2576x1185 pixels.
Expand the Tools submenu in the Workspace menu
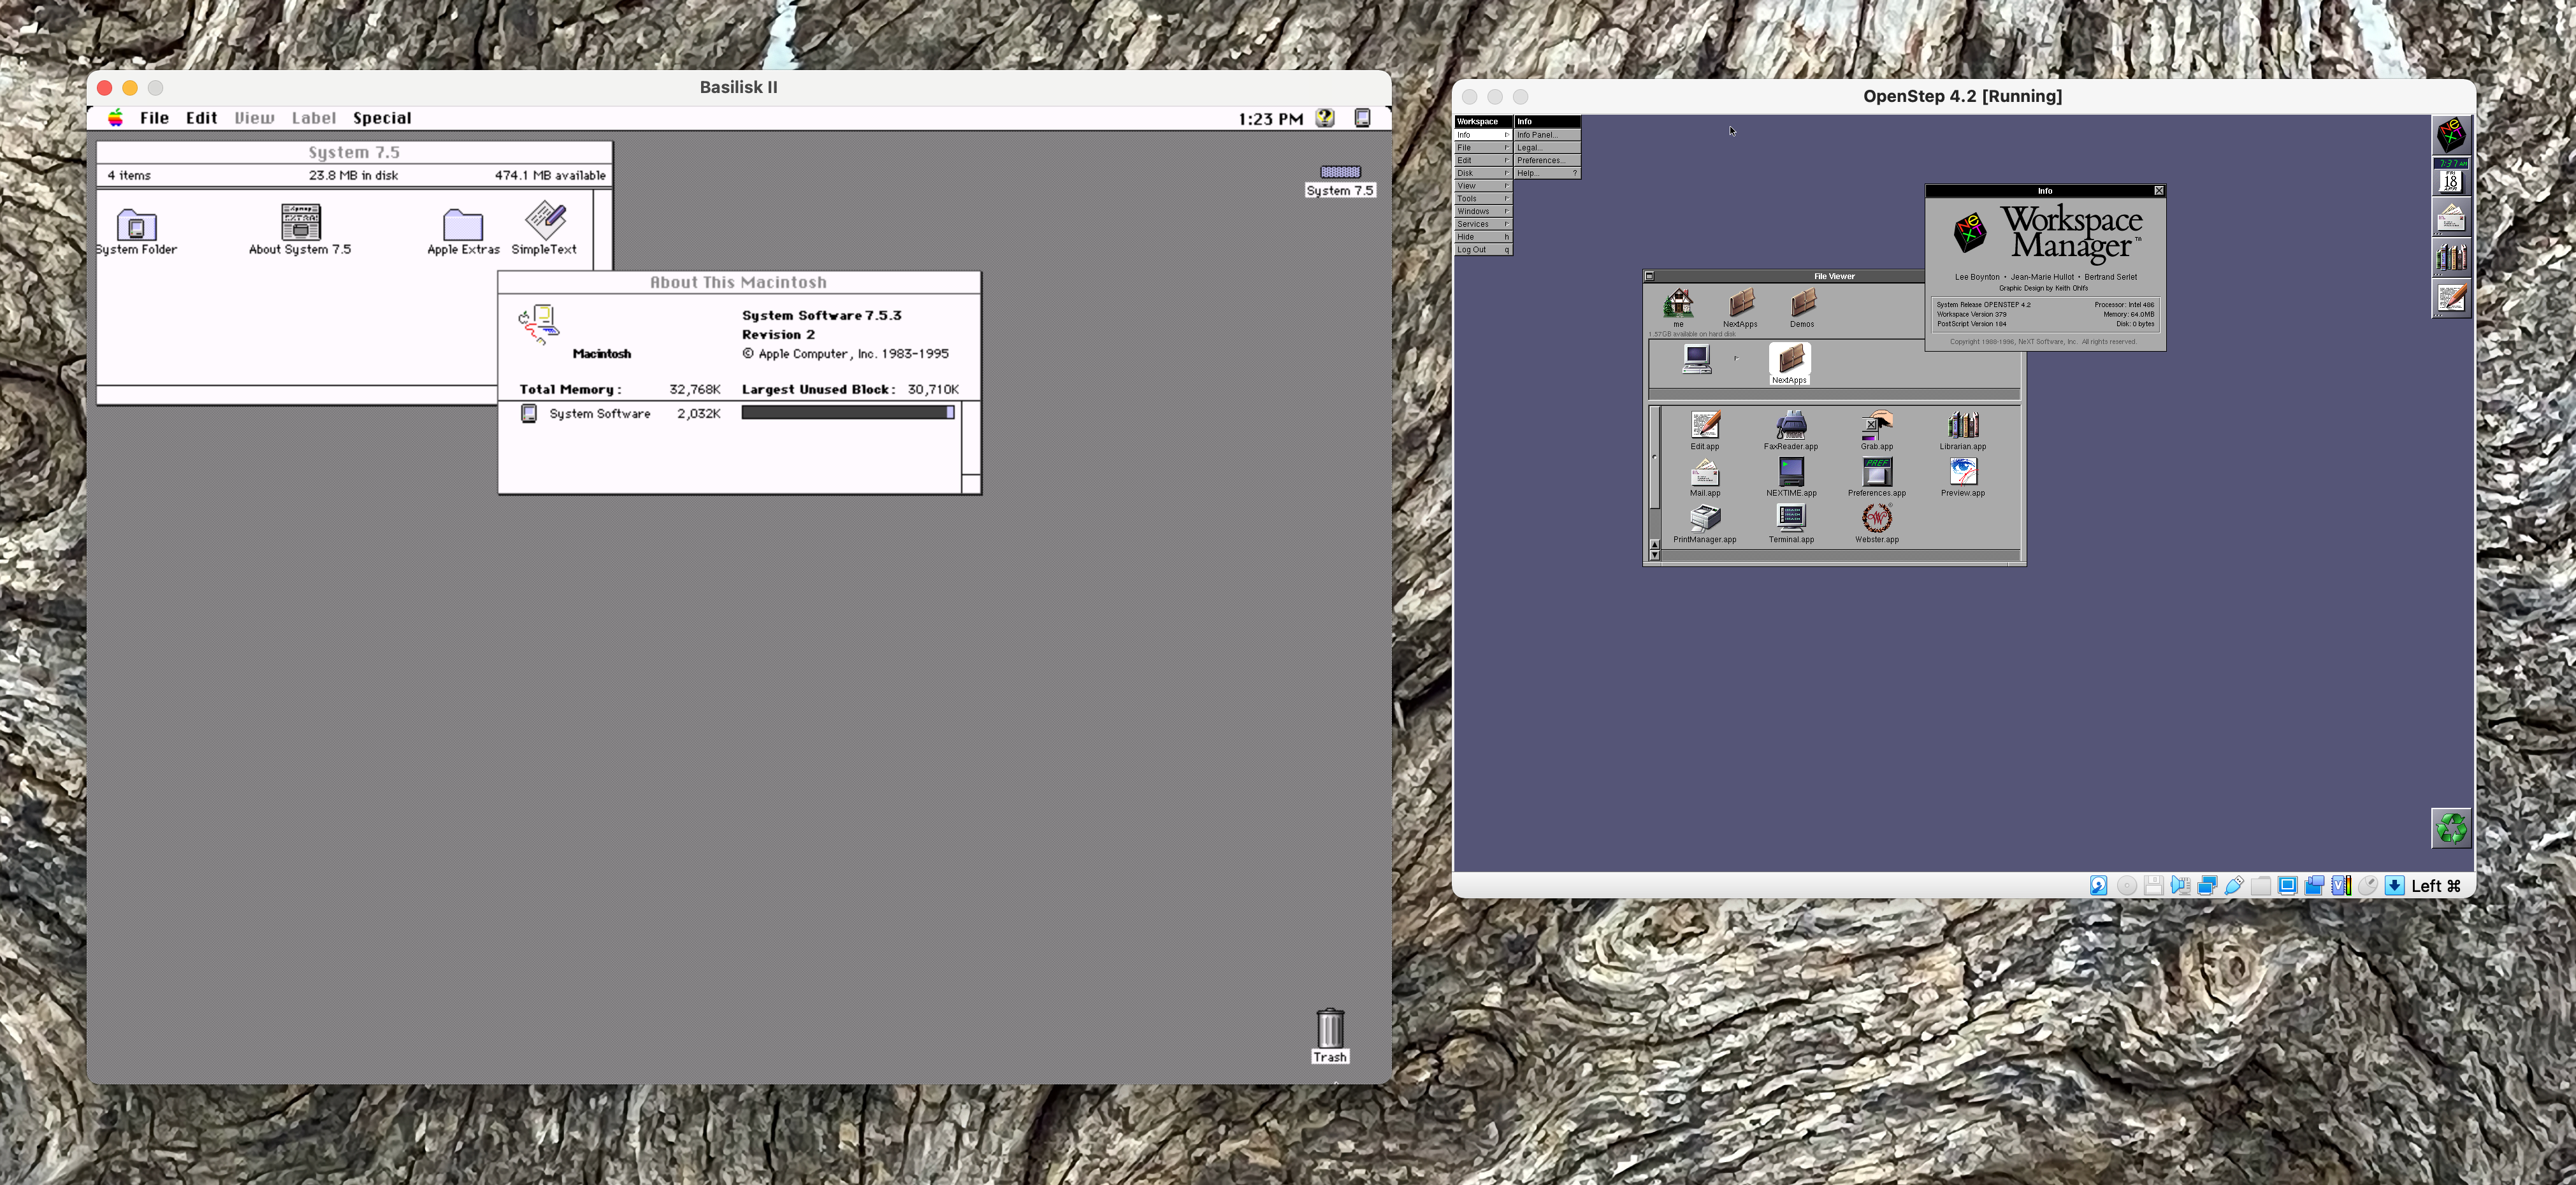(1483, 198)
